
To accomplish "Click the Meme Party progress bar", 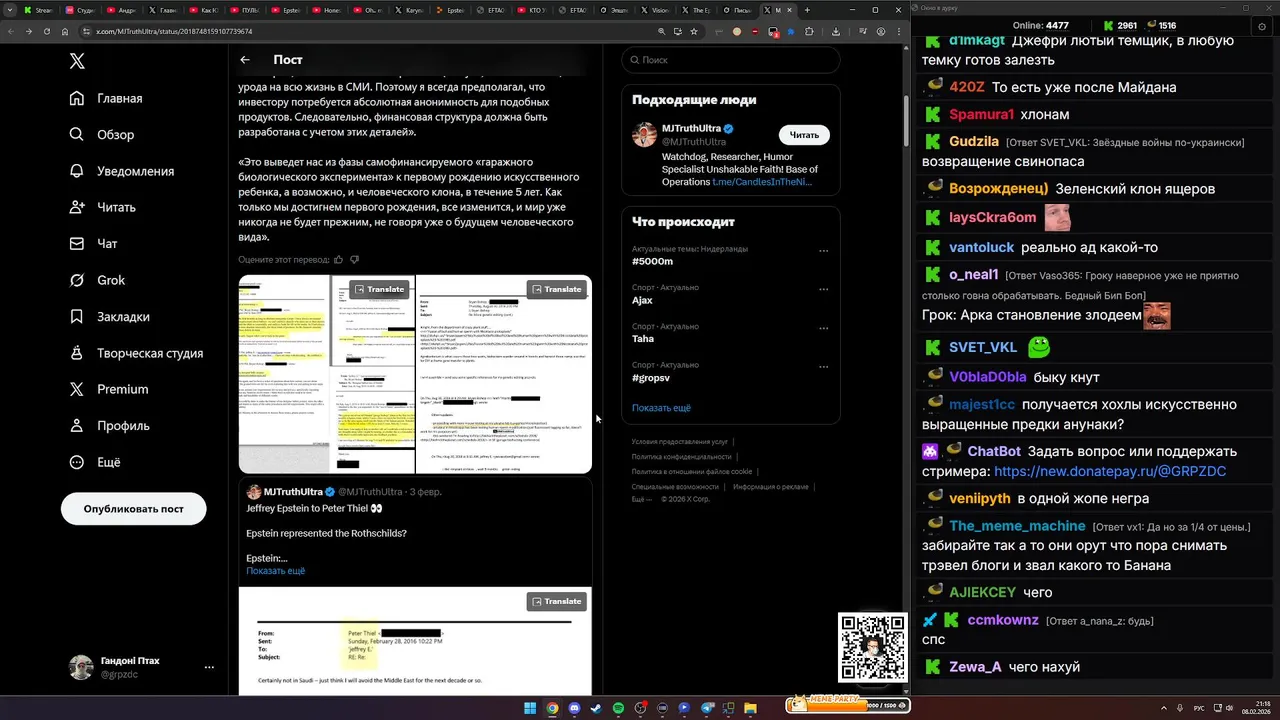I will (x=848, y=705).
